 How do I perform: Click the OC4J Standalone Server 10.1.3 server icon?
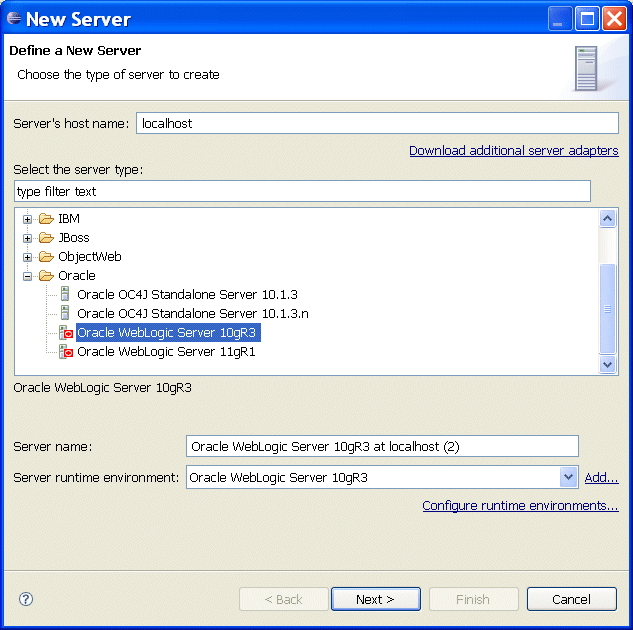tap(65, 294)
